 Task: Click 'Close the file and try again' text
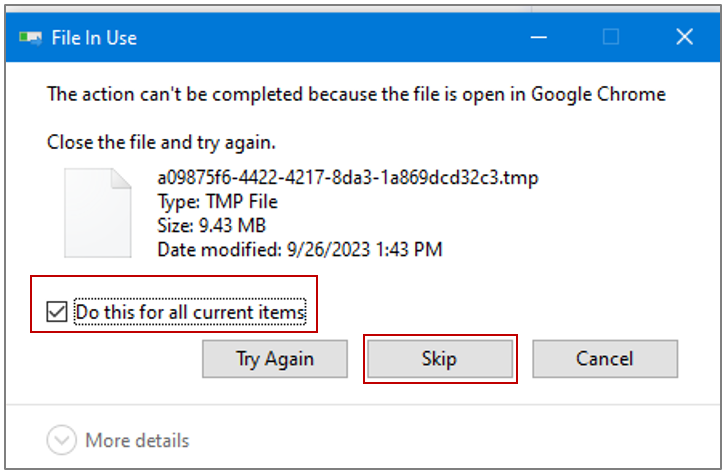(x=161, y=142)
